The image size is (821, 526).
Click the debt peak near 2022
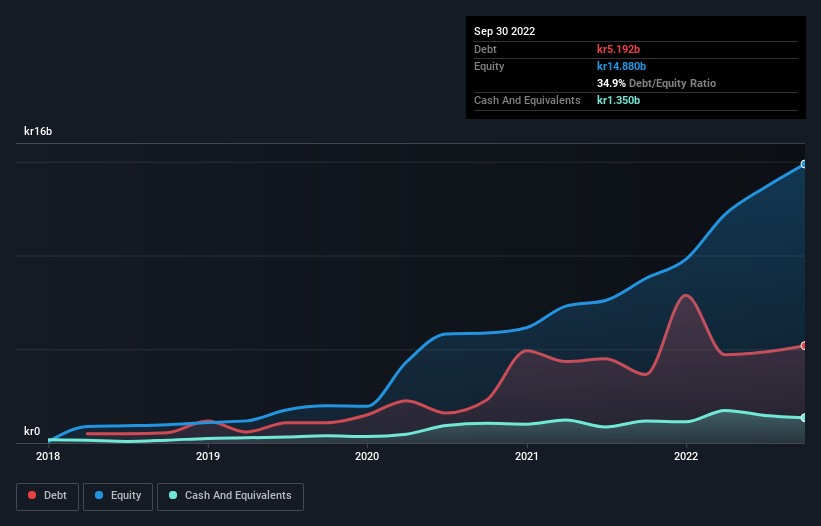pos(685,296)
